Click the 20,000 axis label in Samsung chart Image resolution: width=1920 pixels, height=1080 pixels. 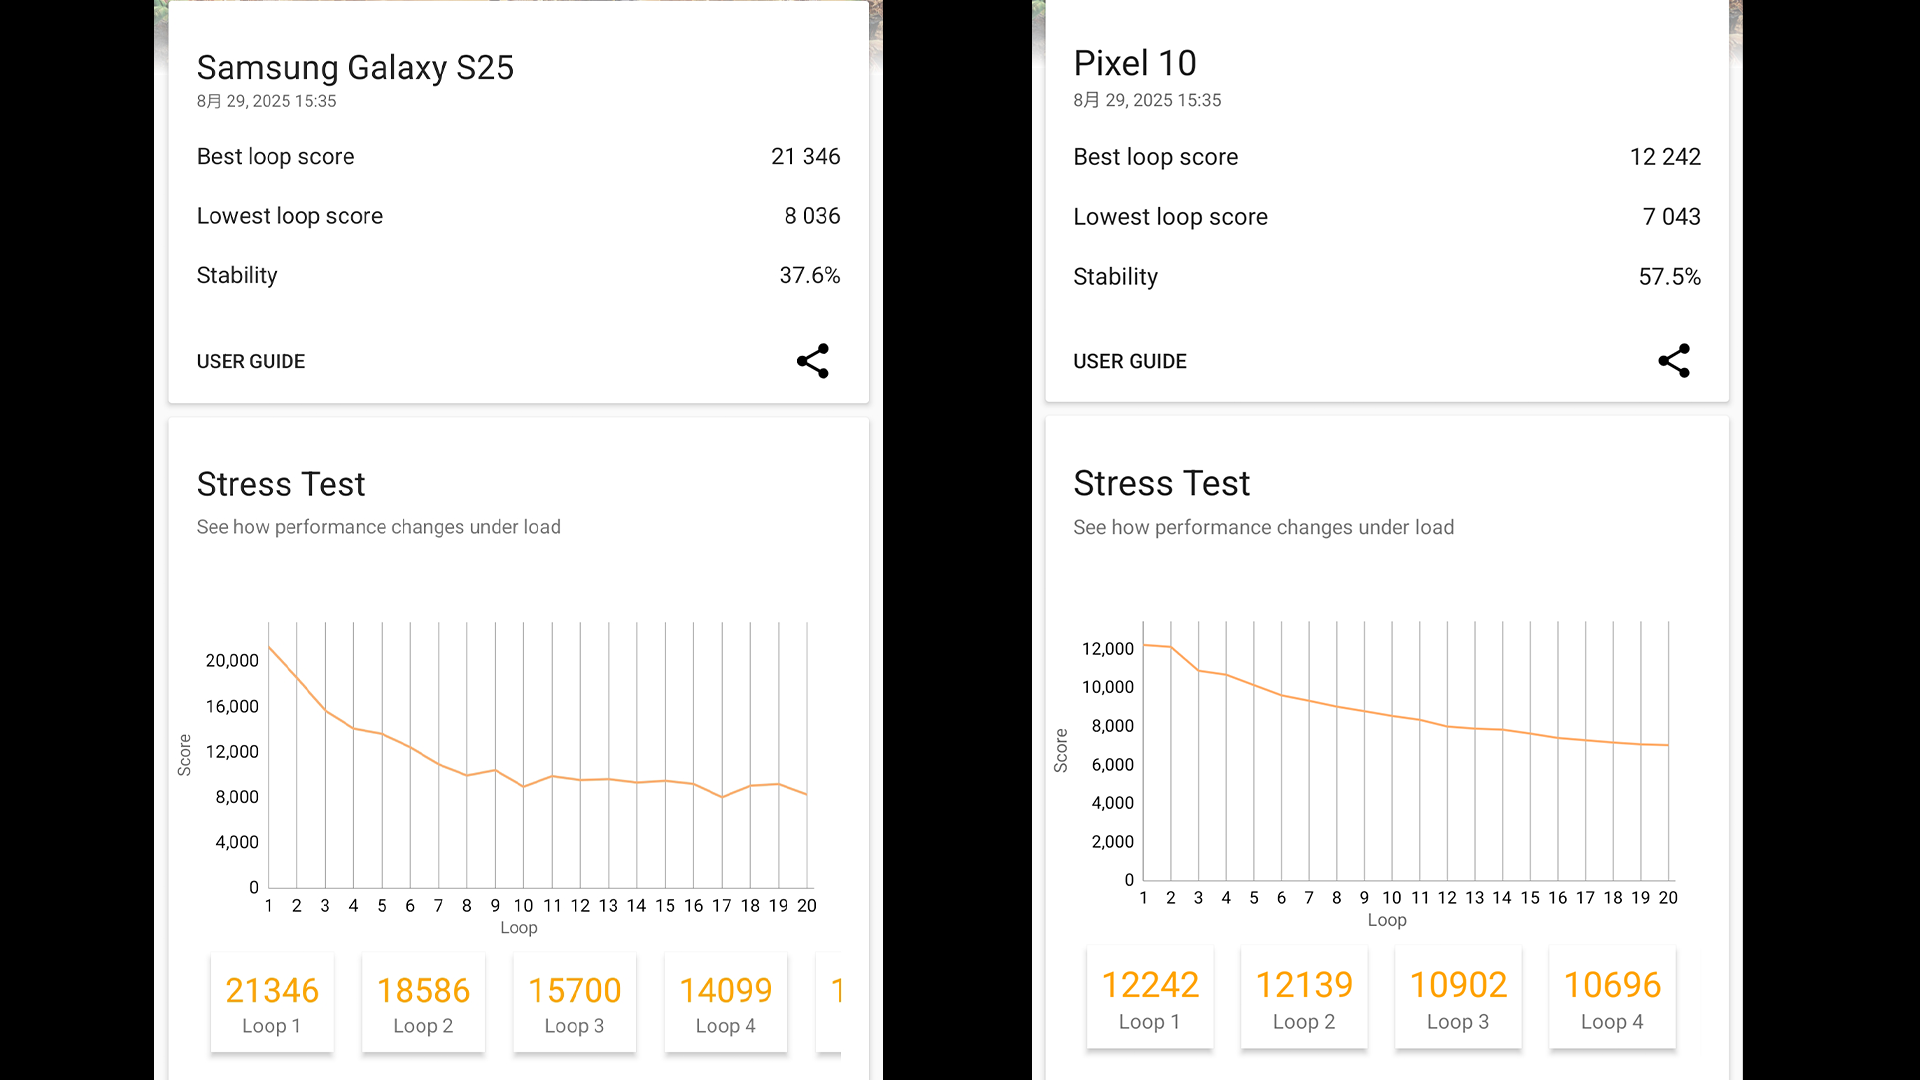232,661
